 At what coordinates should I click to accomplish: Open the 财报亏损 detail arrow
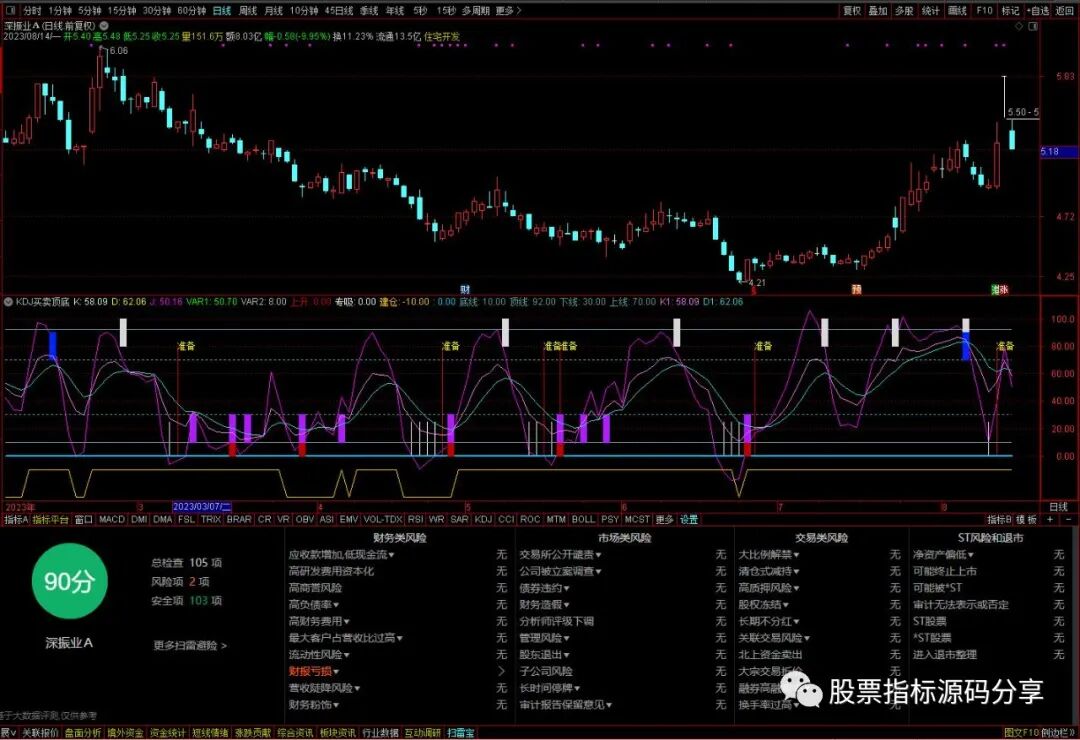[x=501, y=671]
